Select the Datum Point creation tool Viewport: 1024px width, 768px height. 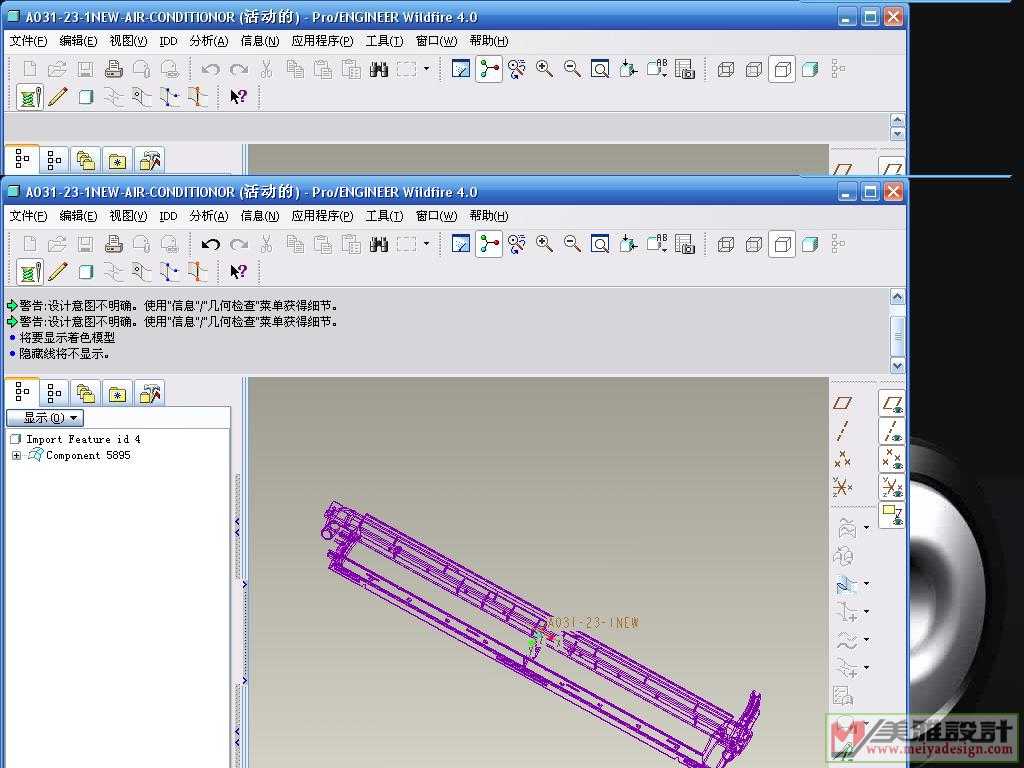coord(843,459)
